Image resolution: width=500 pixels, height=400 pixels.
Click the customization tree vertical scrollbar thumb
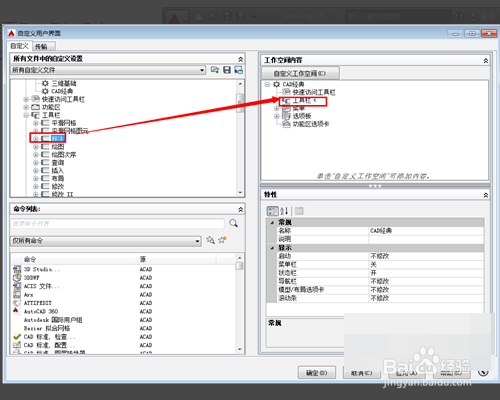240,103
